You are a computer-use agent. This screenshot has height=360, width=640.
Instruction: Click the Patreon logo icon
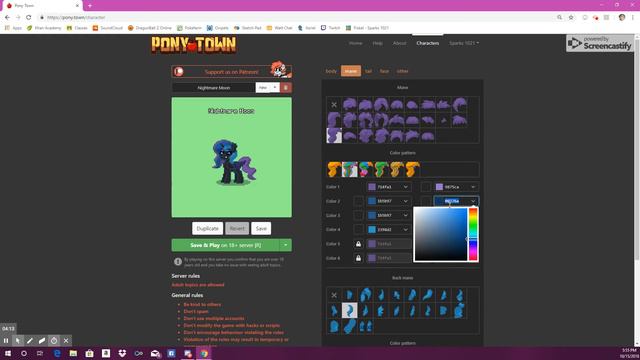[x=179, y=71]
